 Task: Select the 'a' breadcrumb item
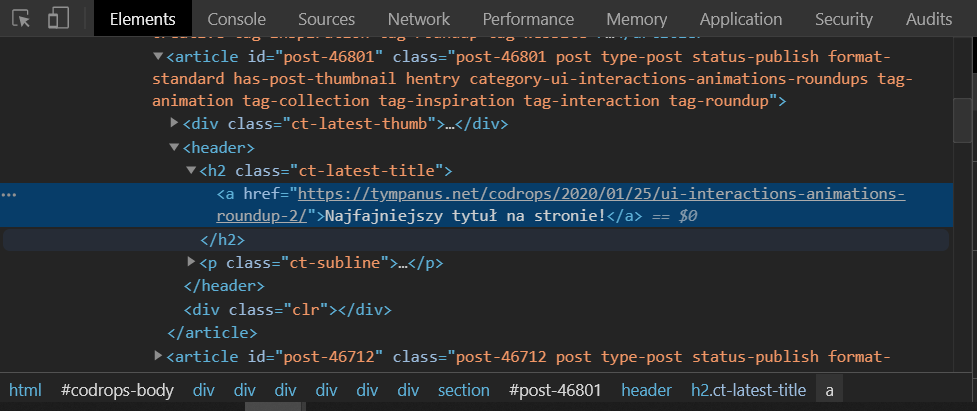point(829,390)
